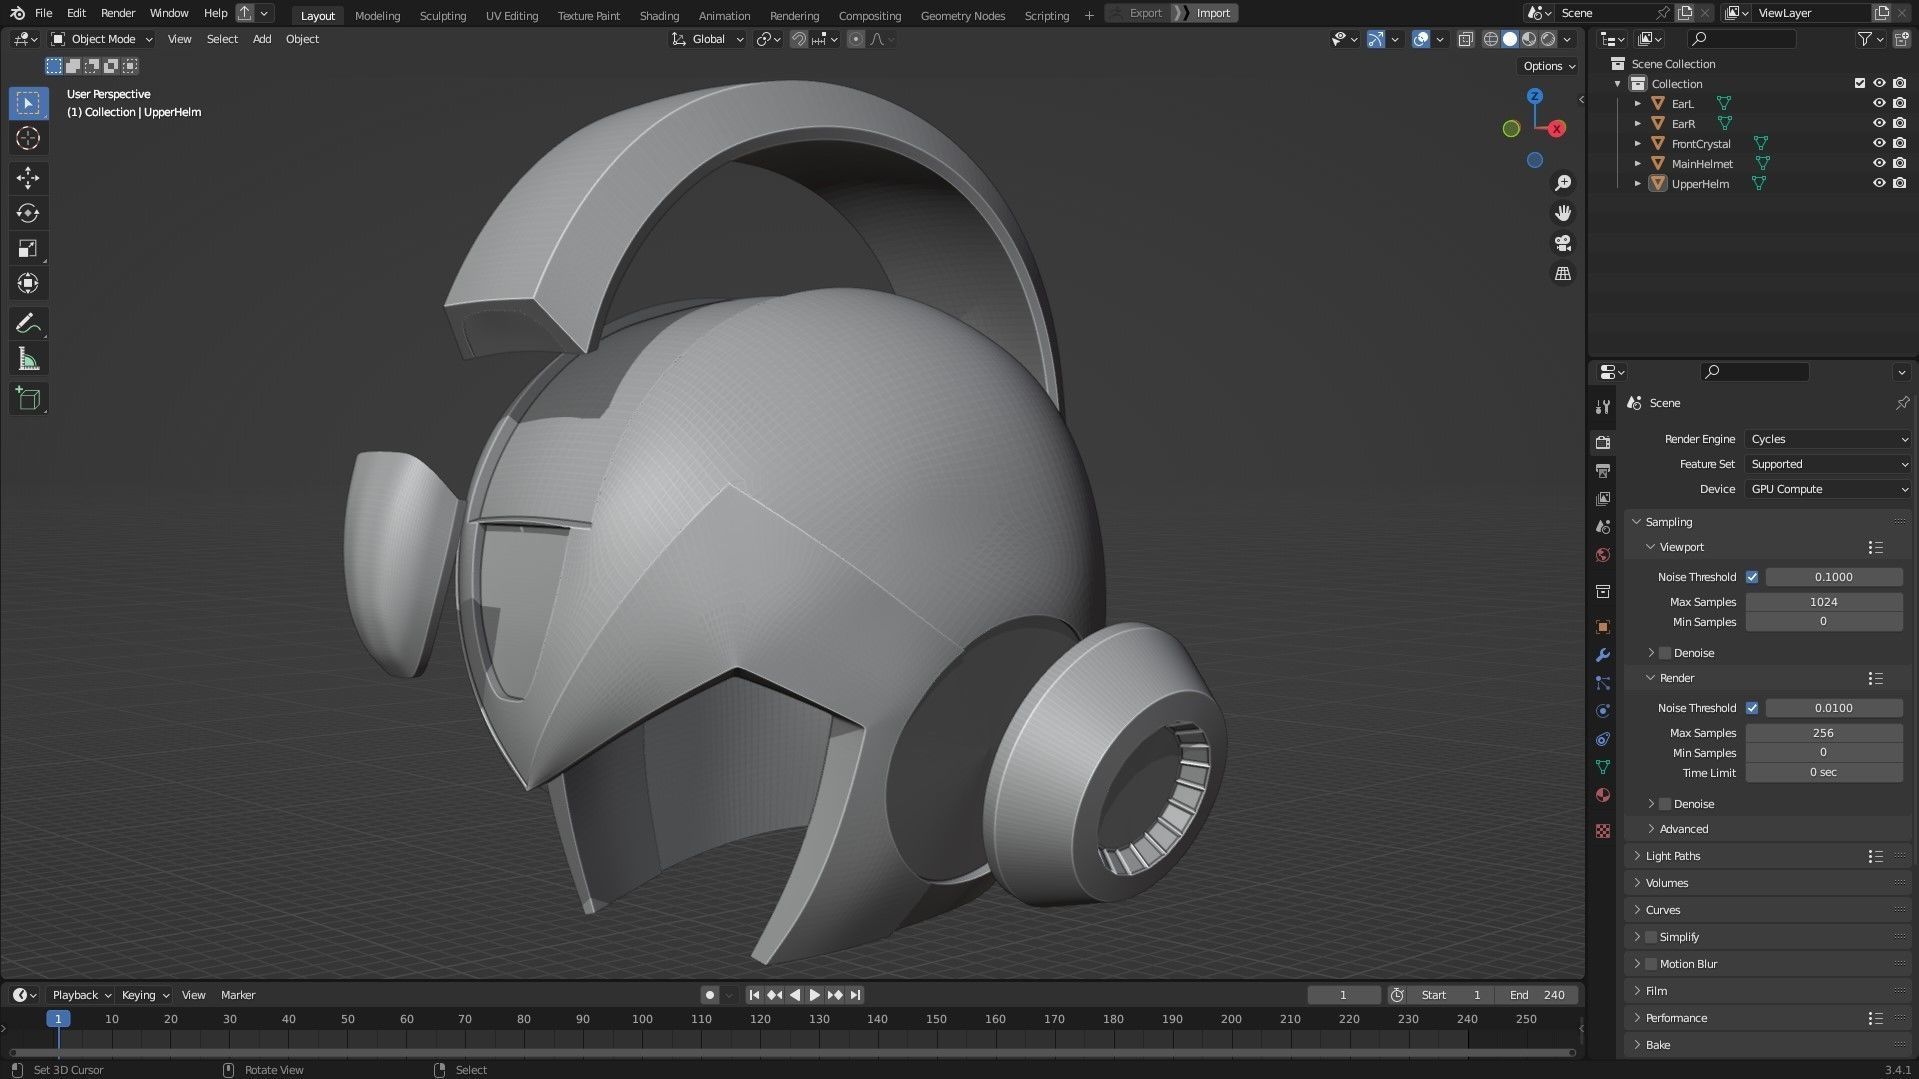Select the Move tool in toolbar

click(x=28, y=178)
